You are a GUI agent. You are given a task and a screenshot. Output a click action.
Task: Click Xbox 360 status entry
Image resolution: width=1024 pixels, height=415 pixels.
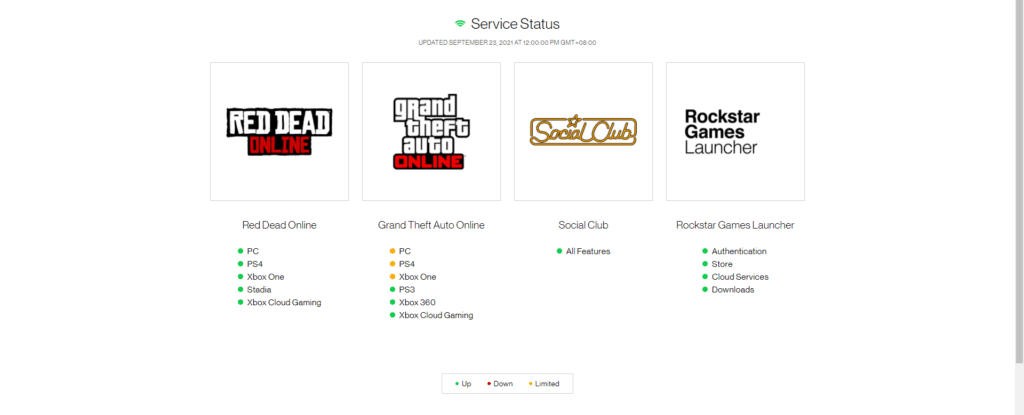point(416,302)
